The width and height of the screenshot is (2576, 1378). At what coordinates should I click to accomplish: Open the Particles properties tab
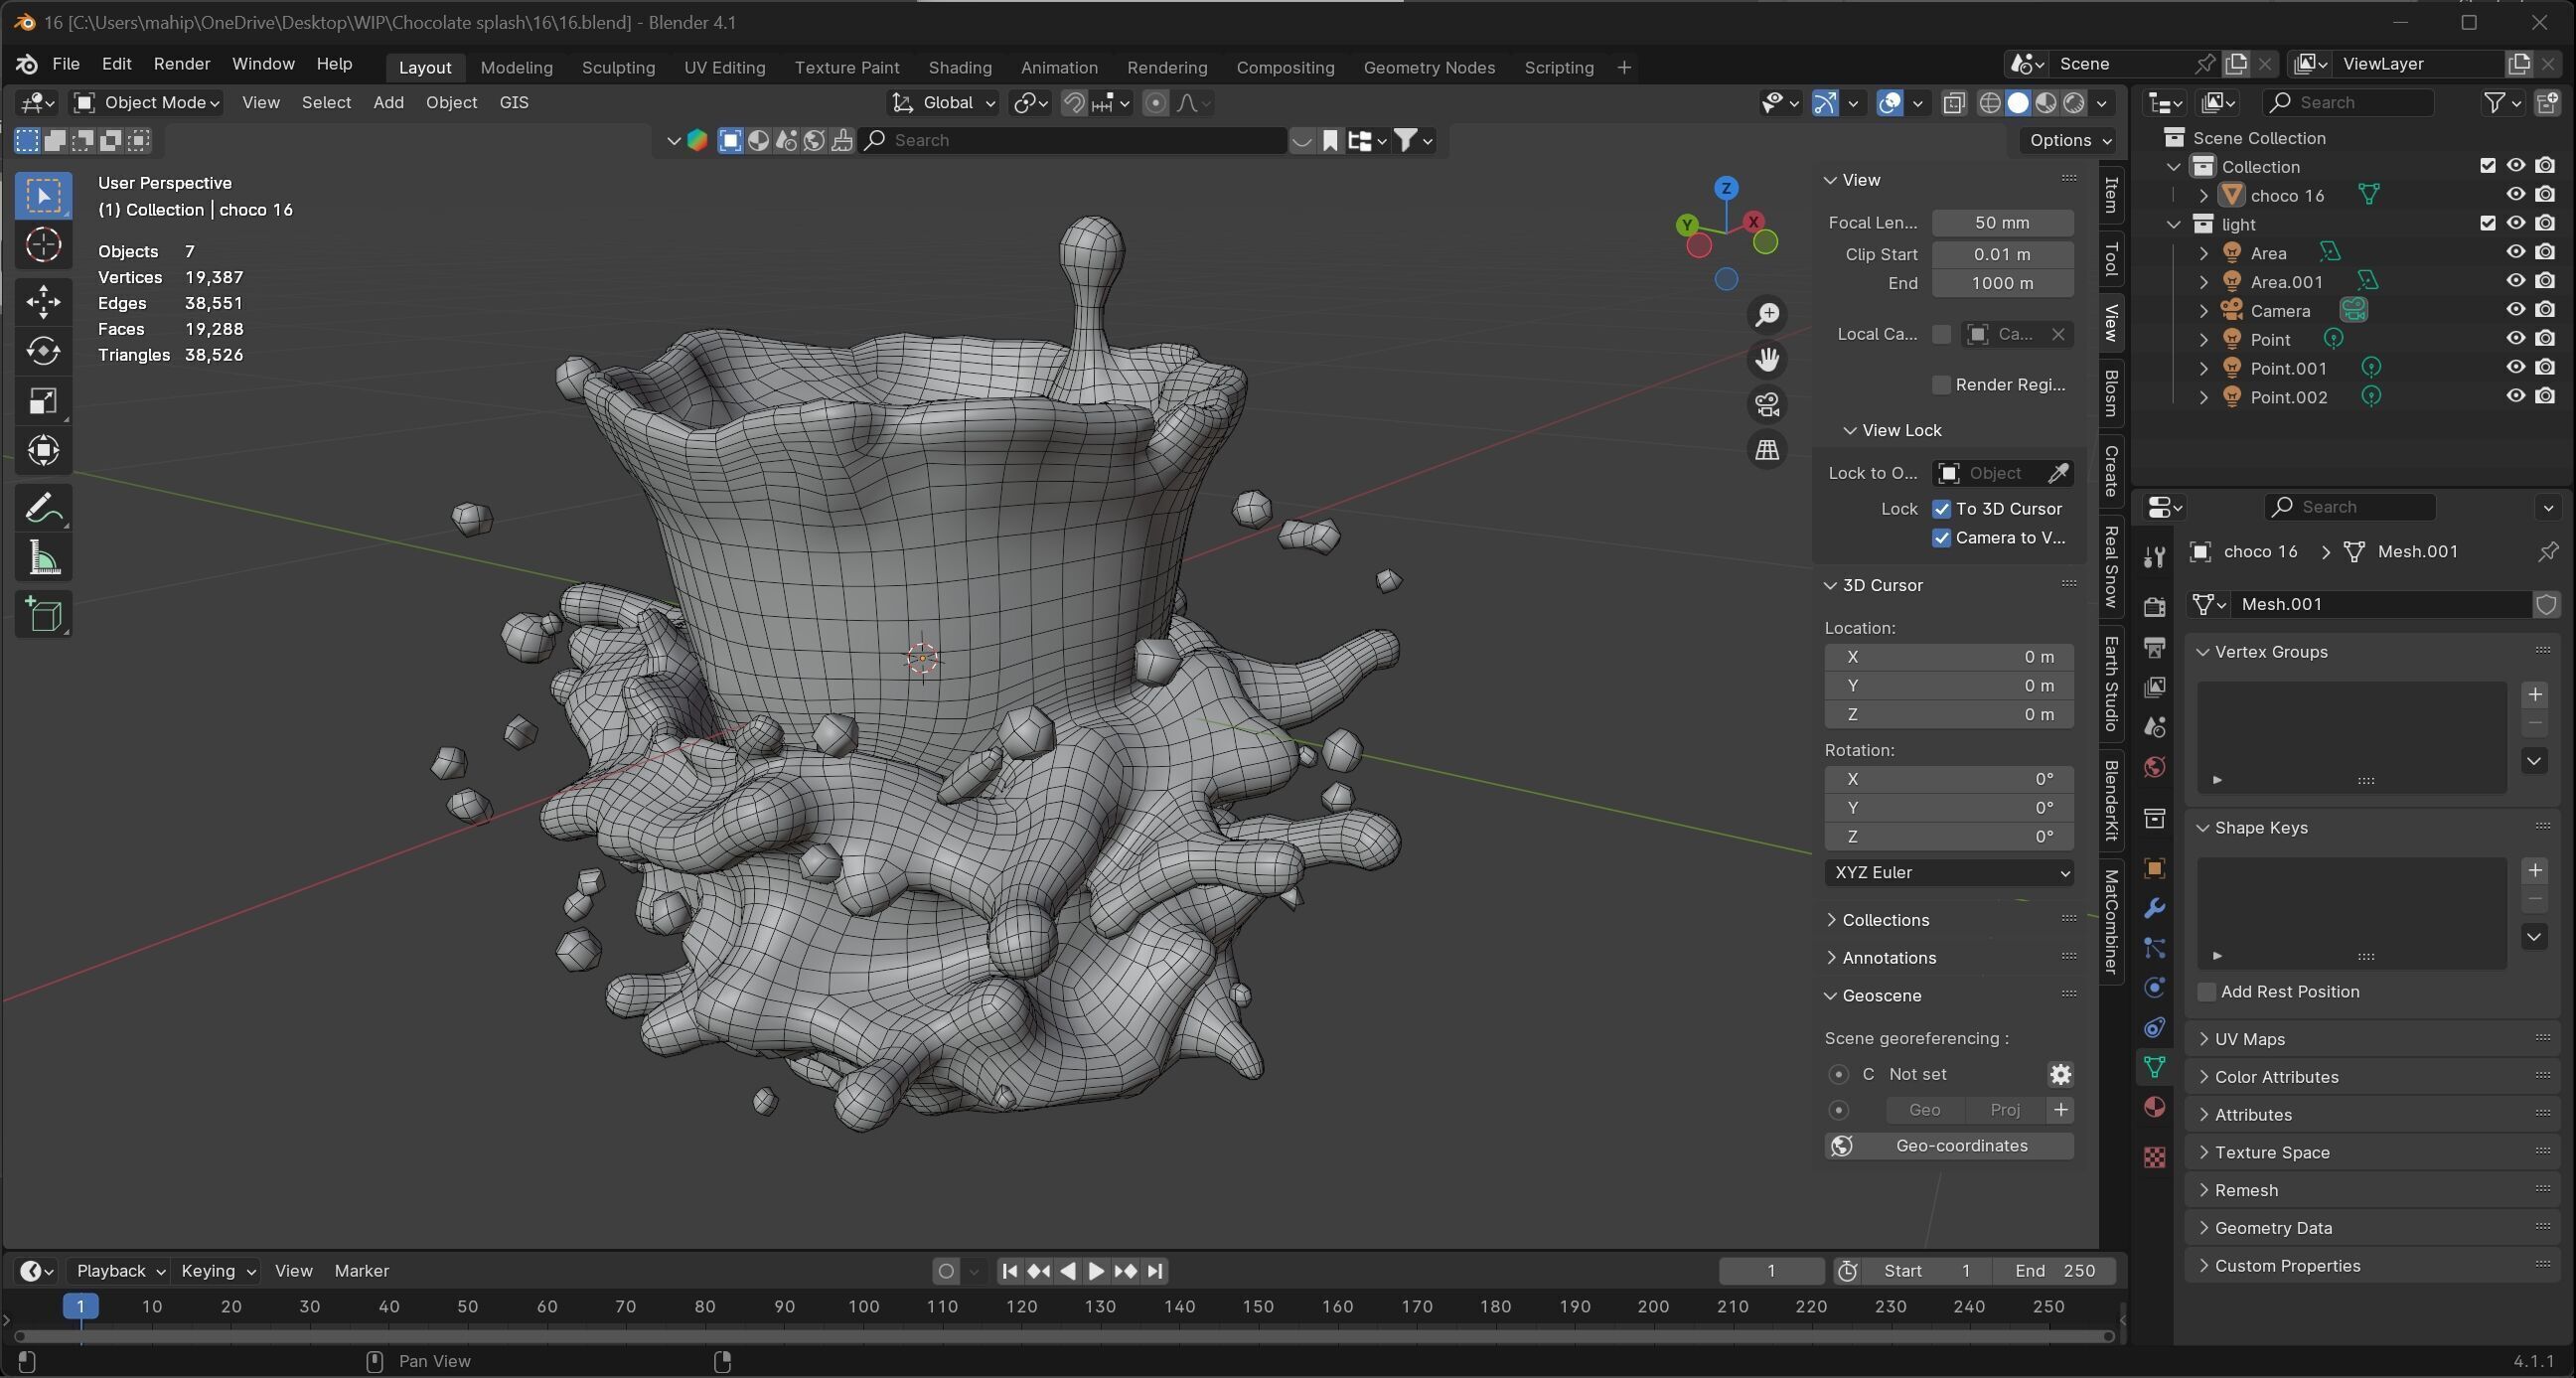click(x=2154, y=948)
